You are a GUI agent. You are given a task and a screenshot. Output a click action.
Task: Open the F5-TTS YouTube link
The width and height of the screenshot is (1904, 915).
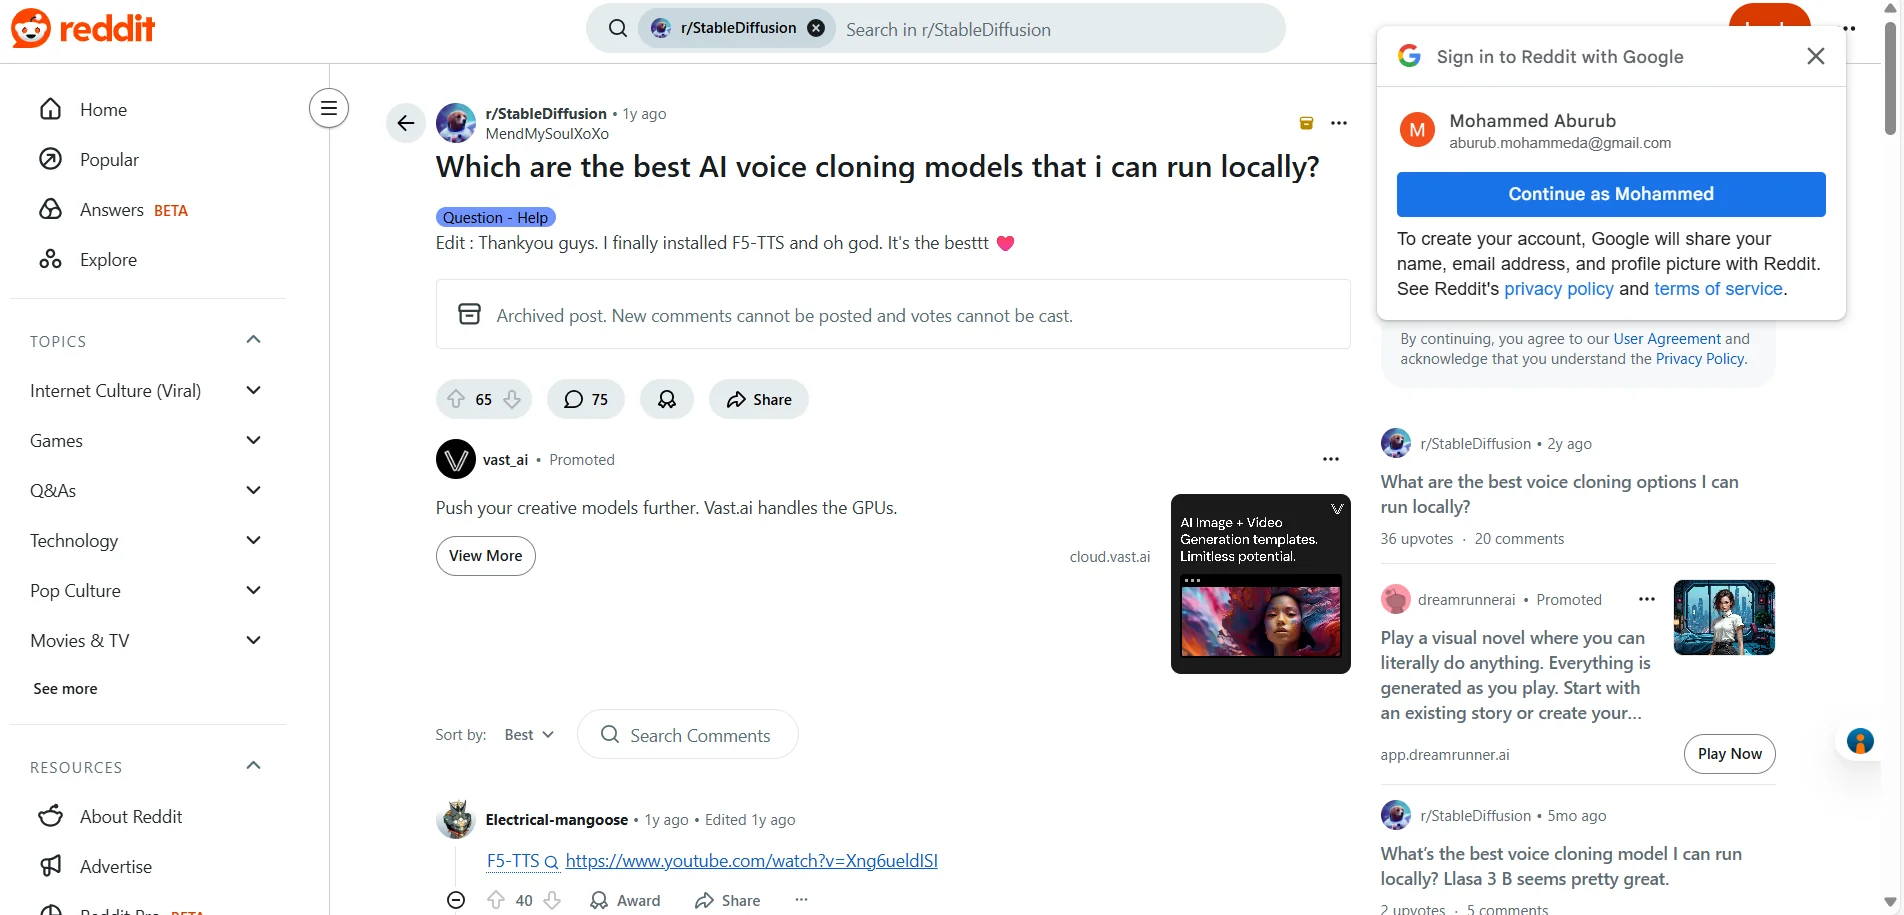coord(751,861)
